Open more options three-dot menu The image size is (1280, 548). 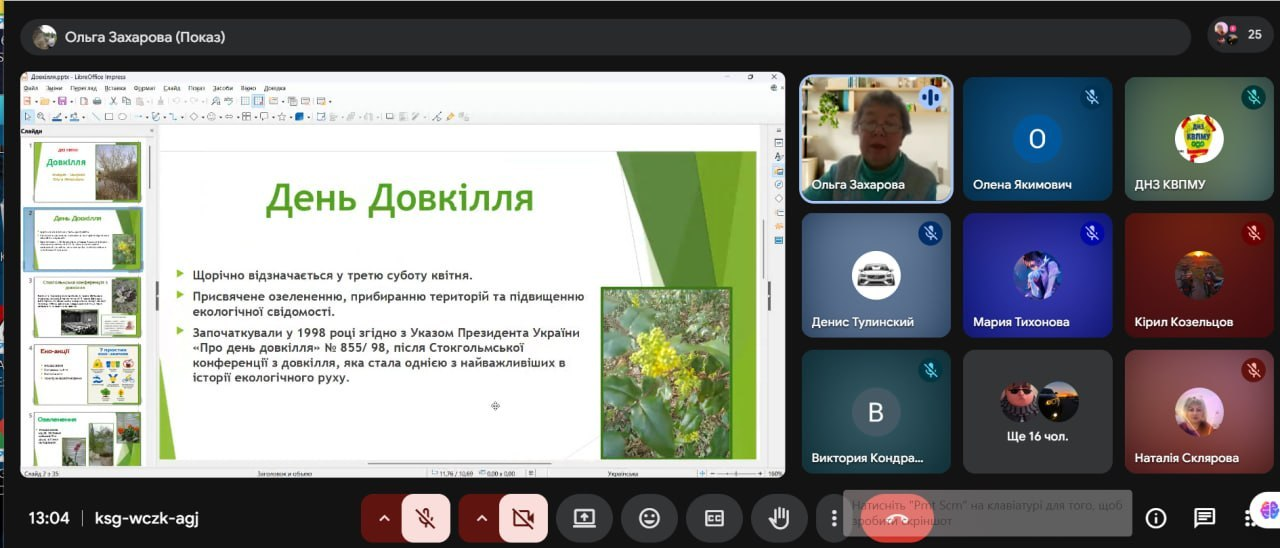point(833,518)
